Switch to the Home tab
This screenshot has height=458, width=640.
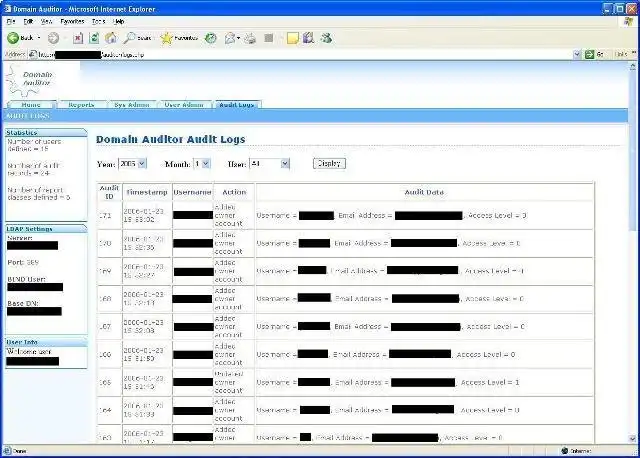coord(31,105)
